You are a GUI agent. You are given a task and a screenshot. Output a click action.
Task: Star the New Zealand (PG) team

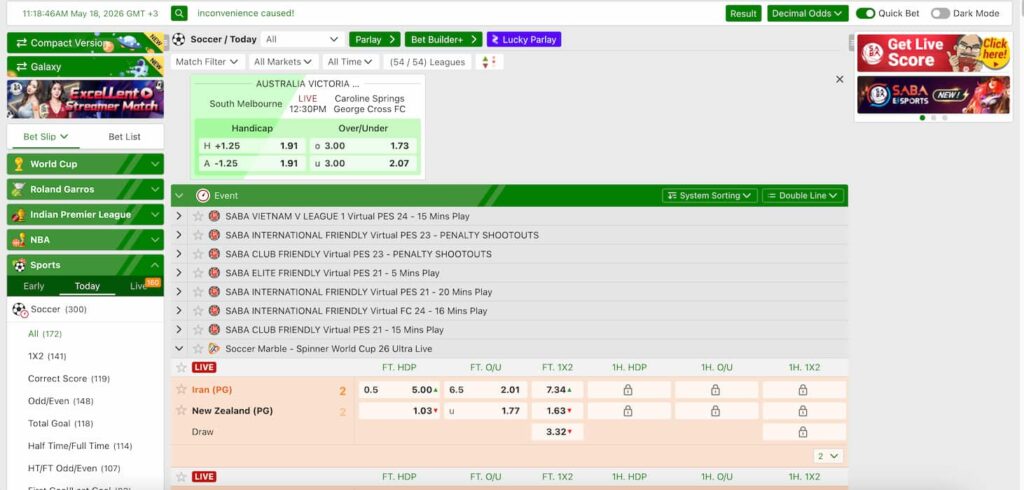click(182, 410)
